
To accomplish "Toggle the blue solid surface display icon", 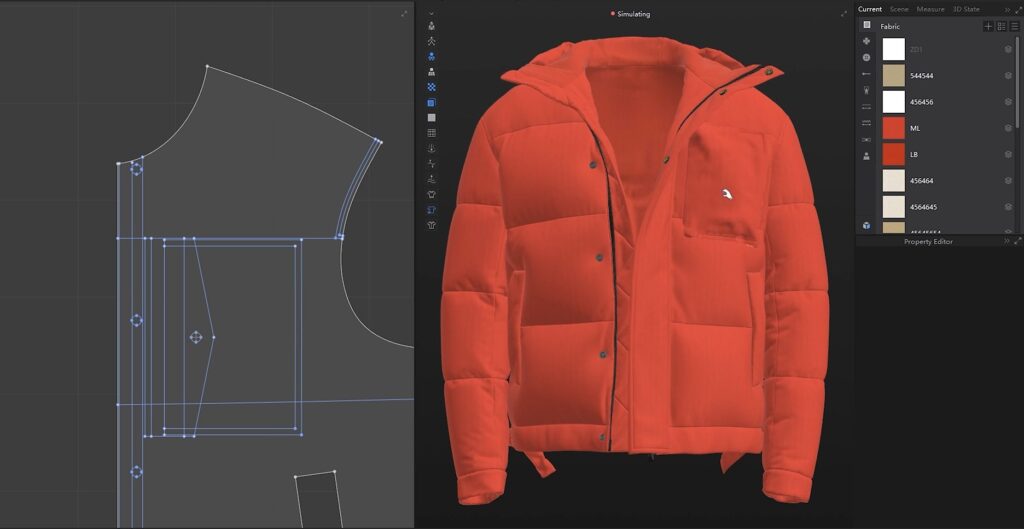I will pos(431,102).
